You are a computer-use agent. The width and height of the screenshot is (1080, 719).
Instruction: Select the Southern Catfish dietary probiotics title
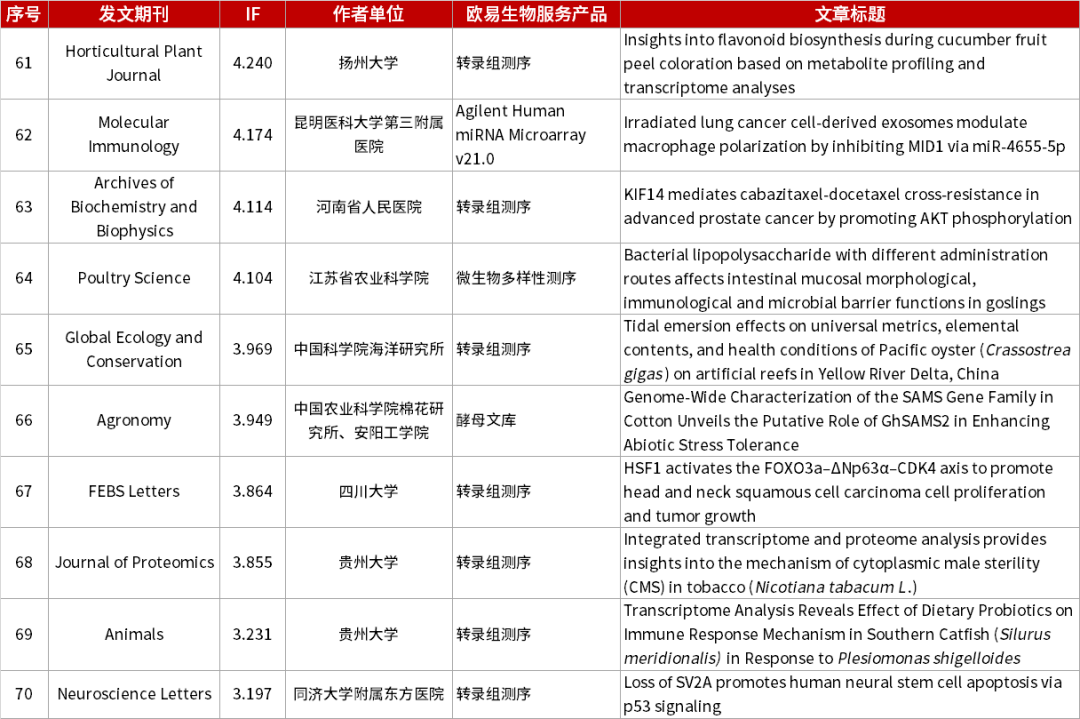849,634
